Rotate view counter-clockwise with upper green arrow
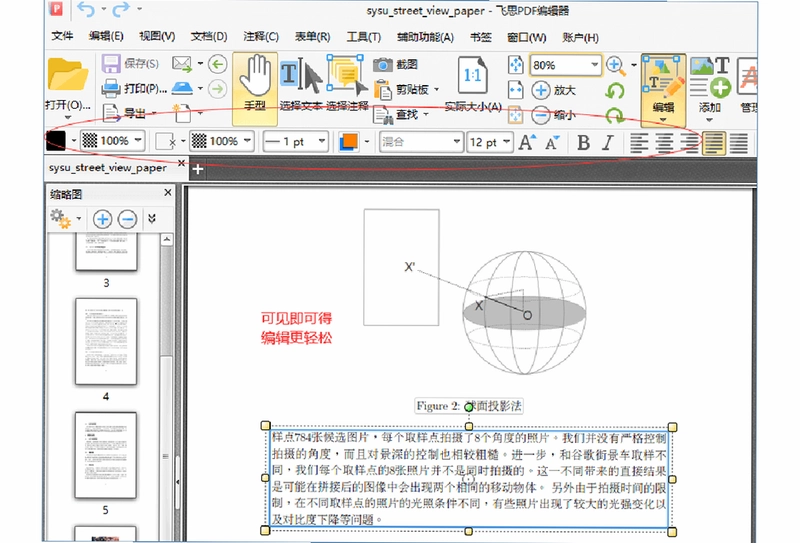800x543 pixels. pos(615,91)
